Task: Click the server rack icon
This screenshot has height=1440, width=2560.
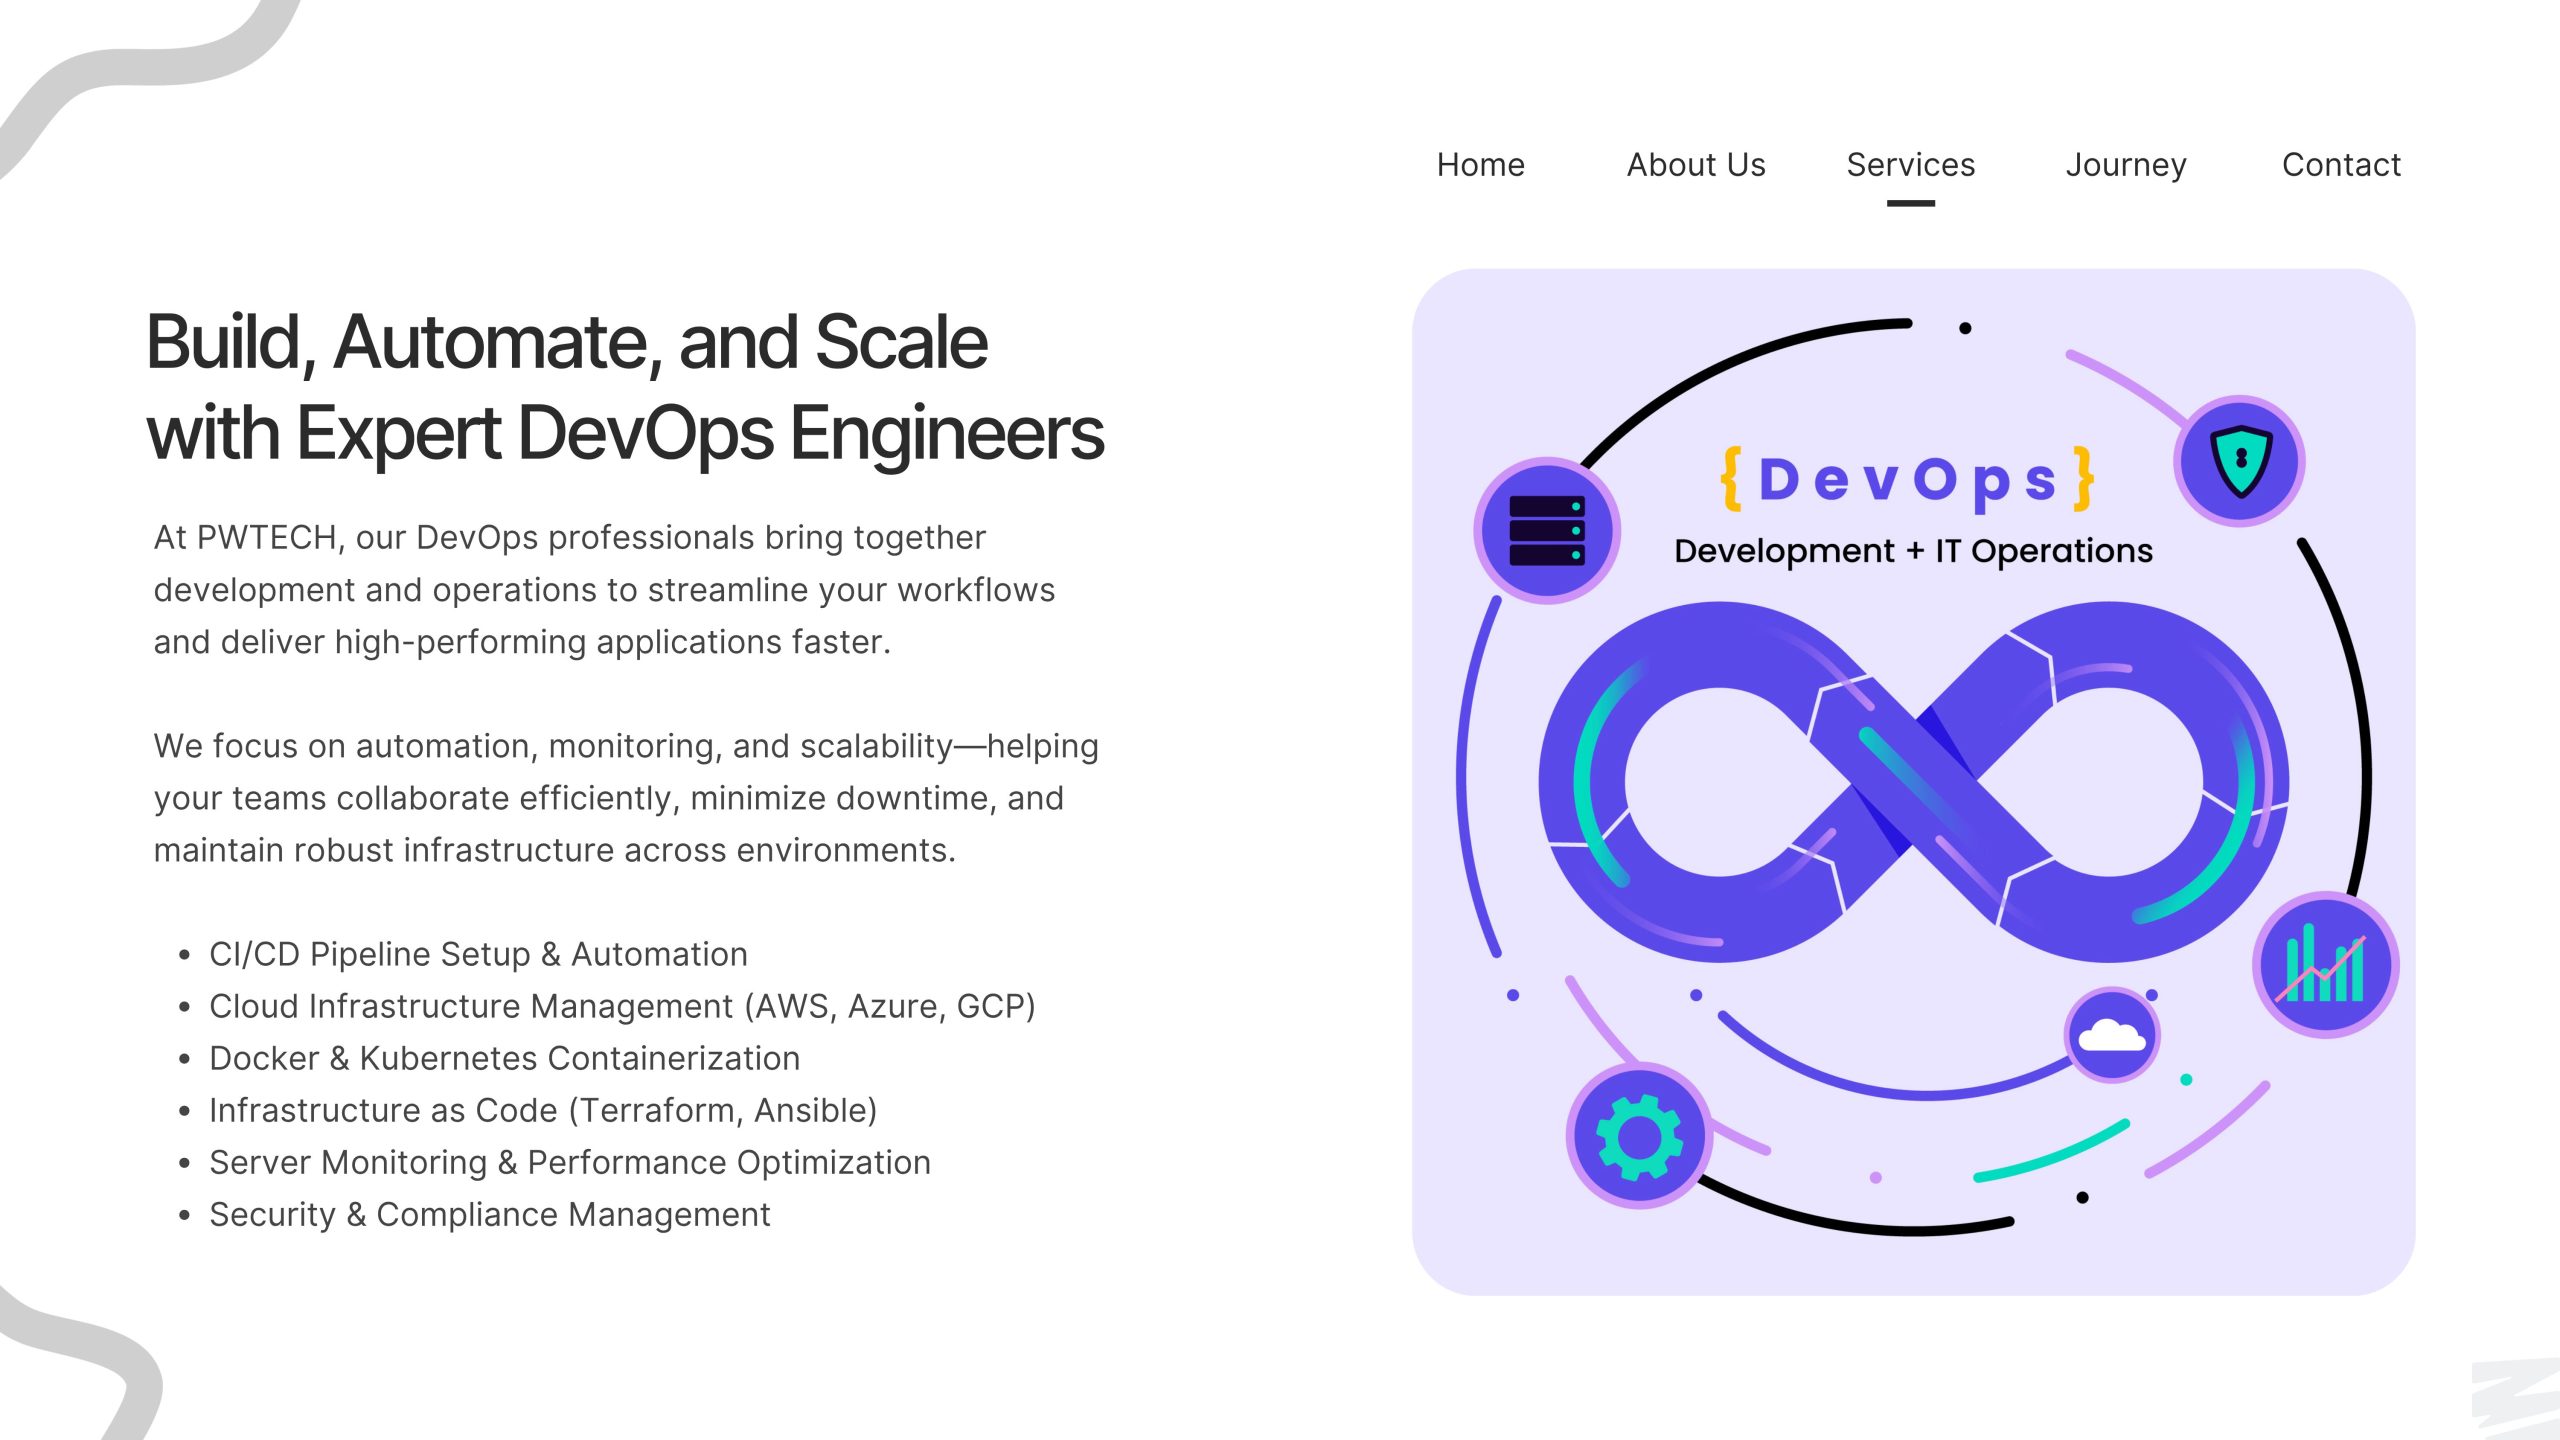Action: (1546, 531)
